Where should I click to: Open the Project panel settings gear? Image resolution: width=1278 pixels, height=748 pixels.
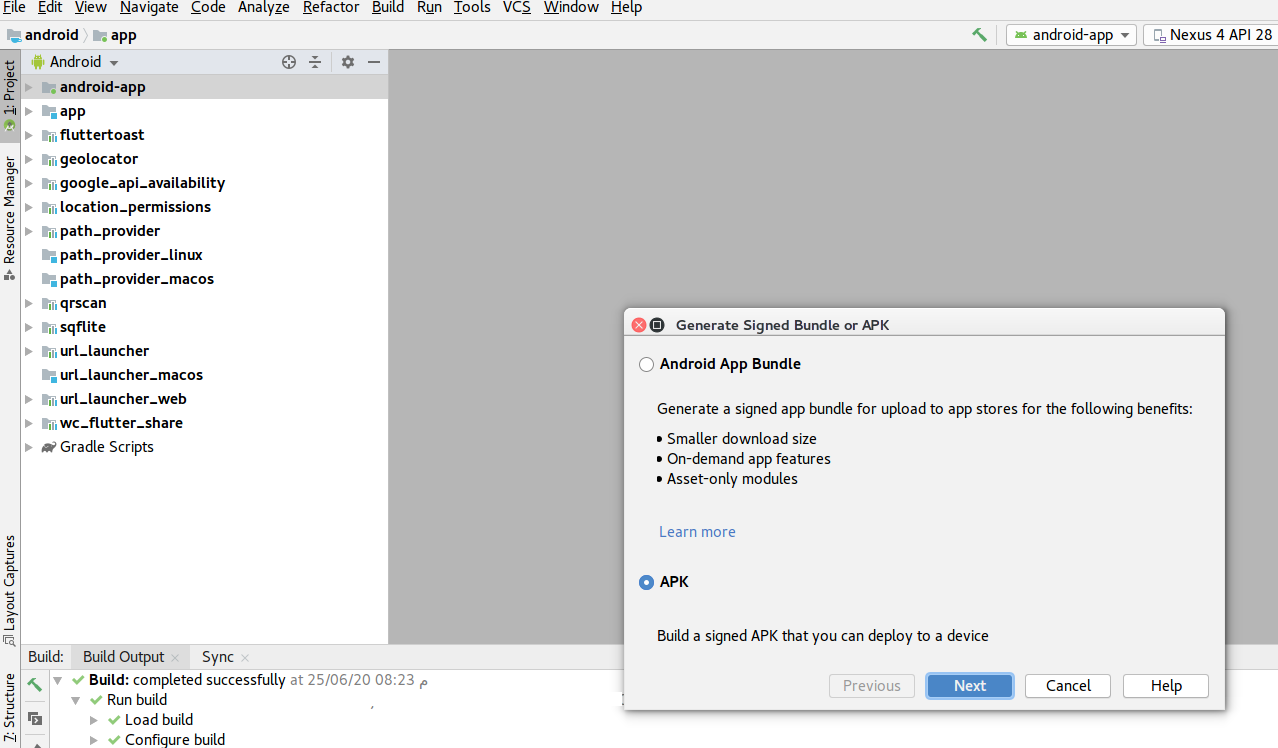point(347,61)
